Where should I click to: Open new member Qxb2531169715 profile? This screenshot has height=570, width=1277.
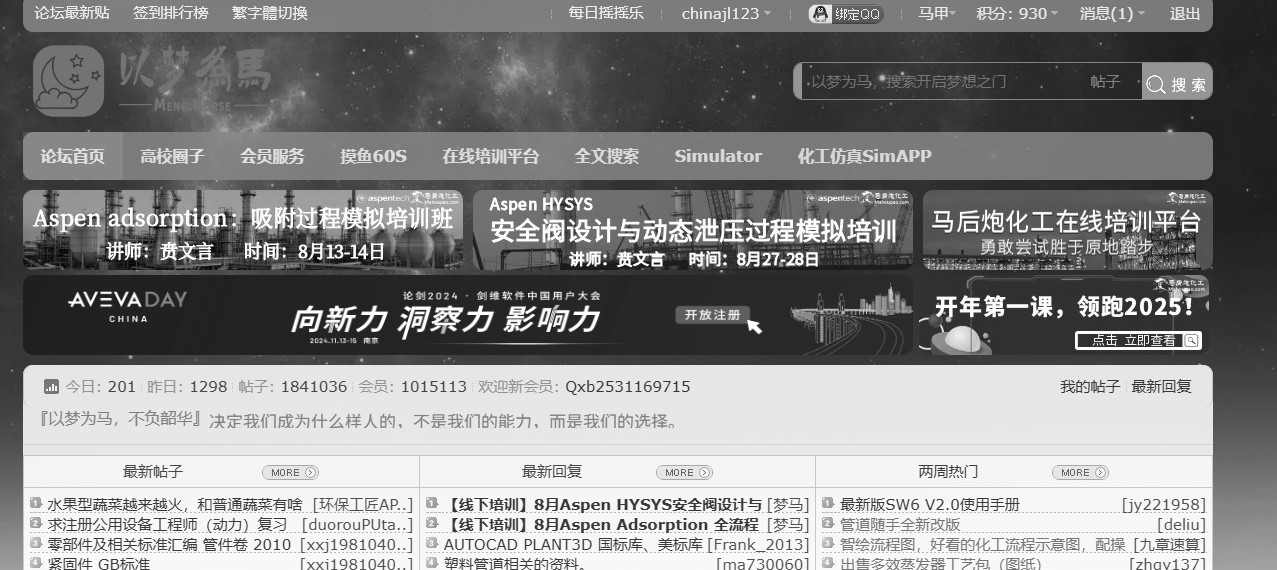pos(627,387)
